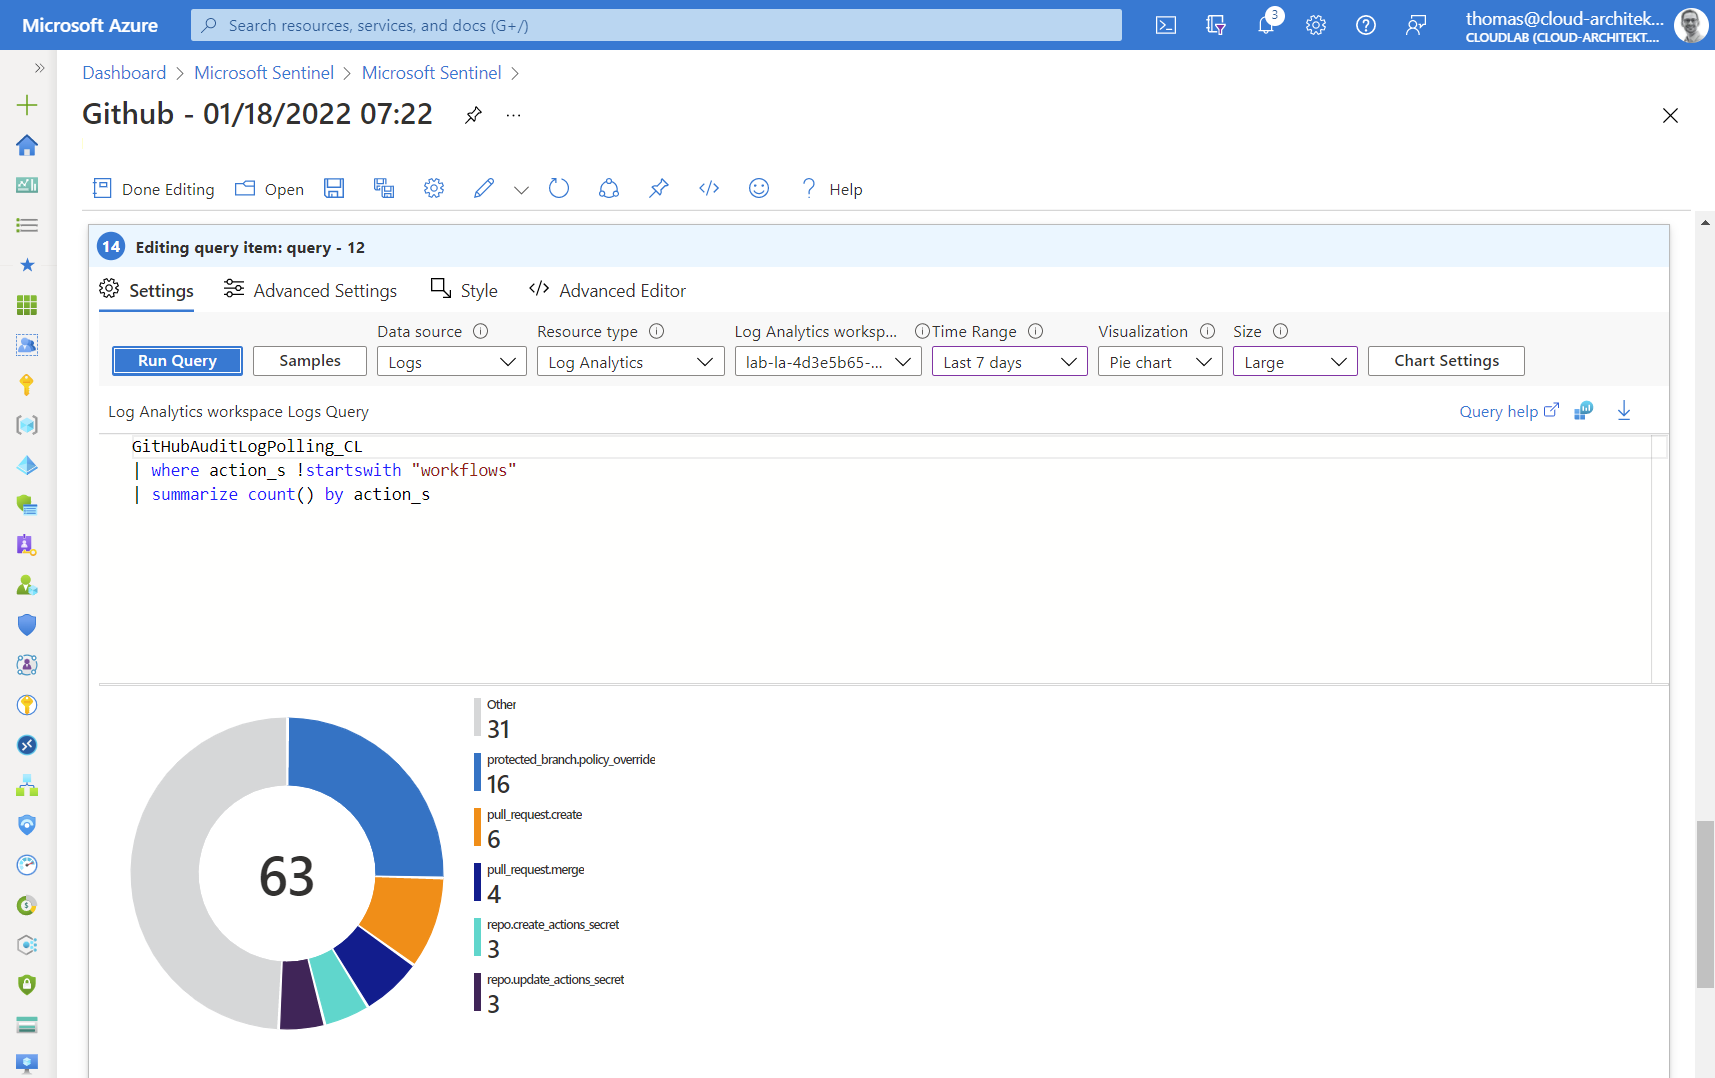Switch to the Advanced Editor tab
The width and height of the screenshot is (1715, 1078).
pos(608,291)
